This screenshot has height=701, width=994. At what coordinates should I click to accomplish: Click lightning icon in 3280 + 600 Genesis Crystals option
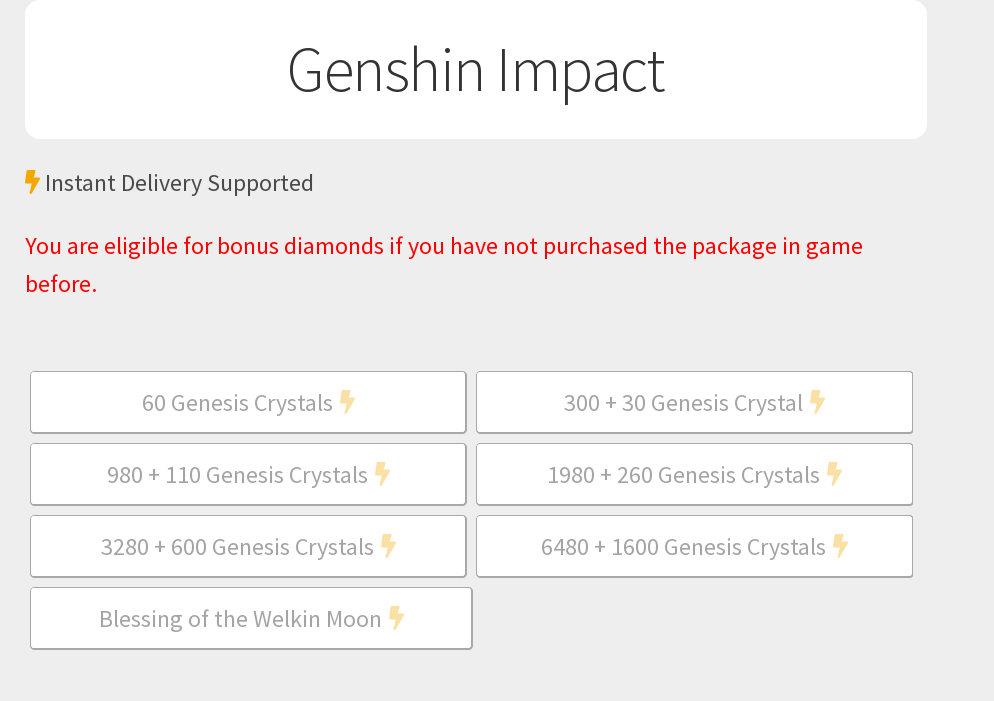(388, 546)
